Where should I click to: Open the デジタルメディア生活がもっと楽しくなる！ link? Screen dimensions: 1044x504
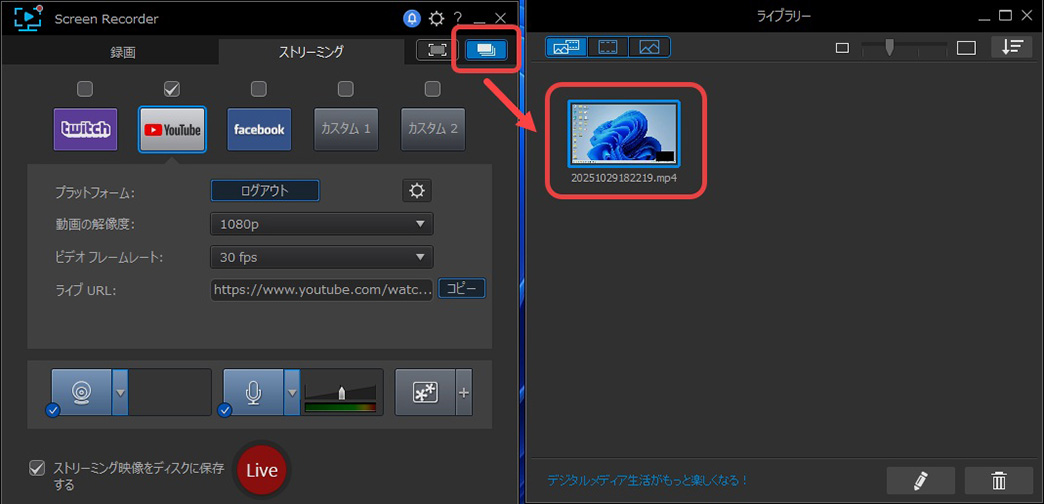click(x=648, y=479)
